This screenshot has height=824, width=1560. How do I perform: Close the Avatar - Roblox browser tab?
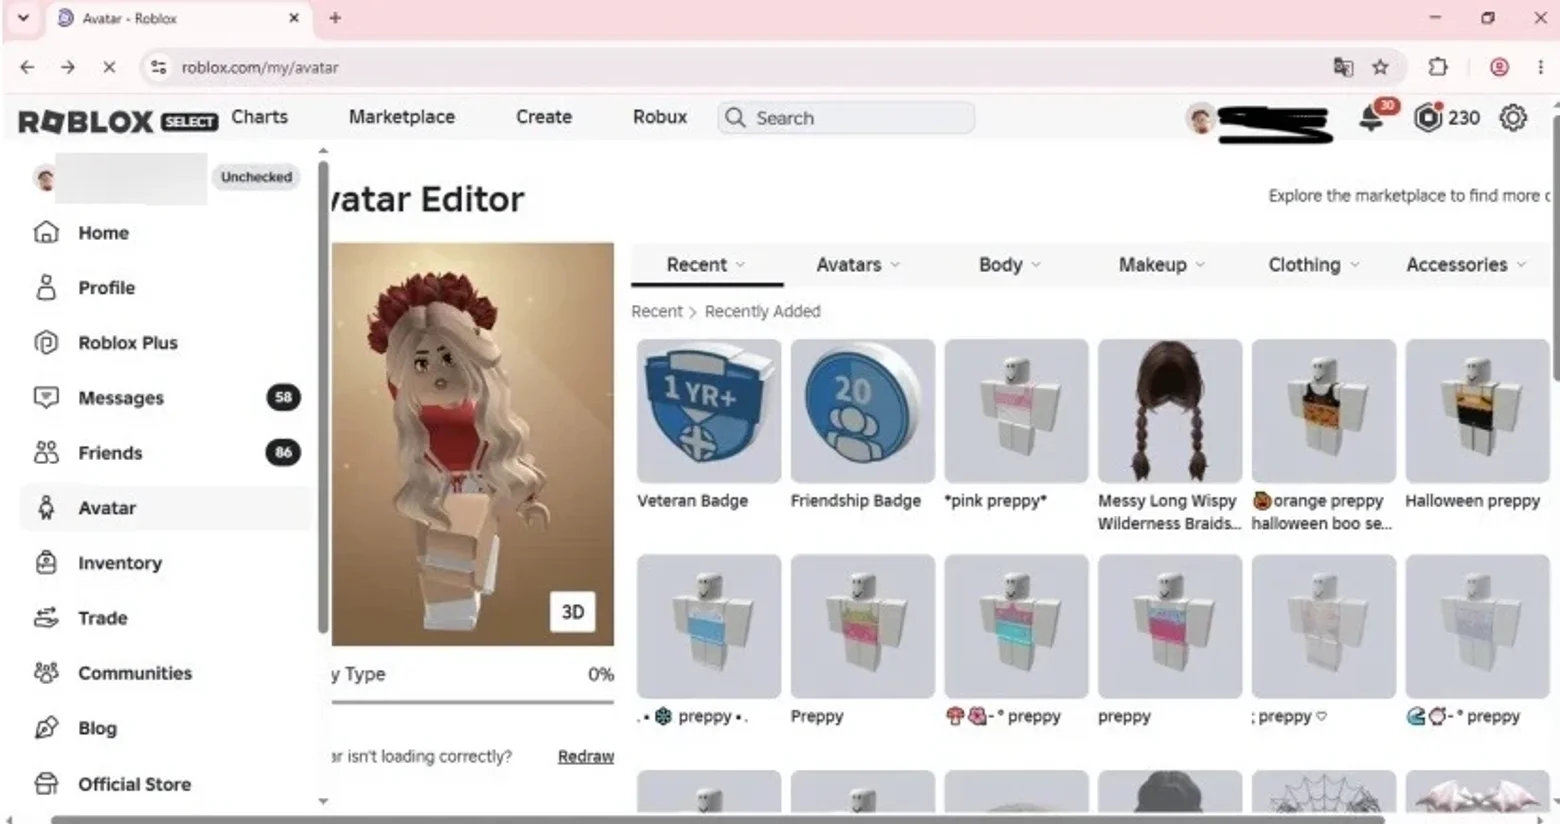pos(294,18)
